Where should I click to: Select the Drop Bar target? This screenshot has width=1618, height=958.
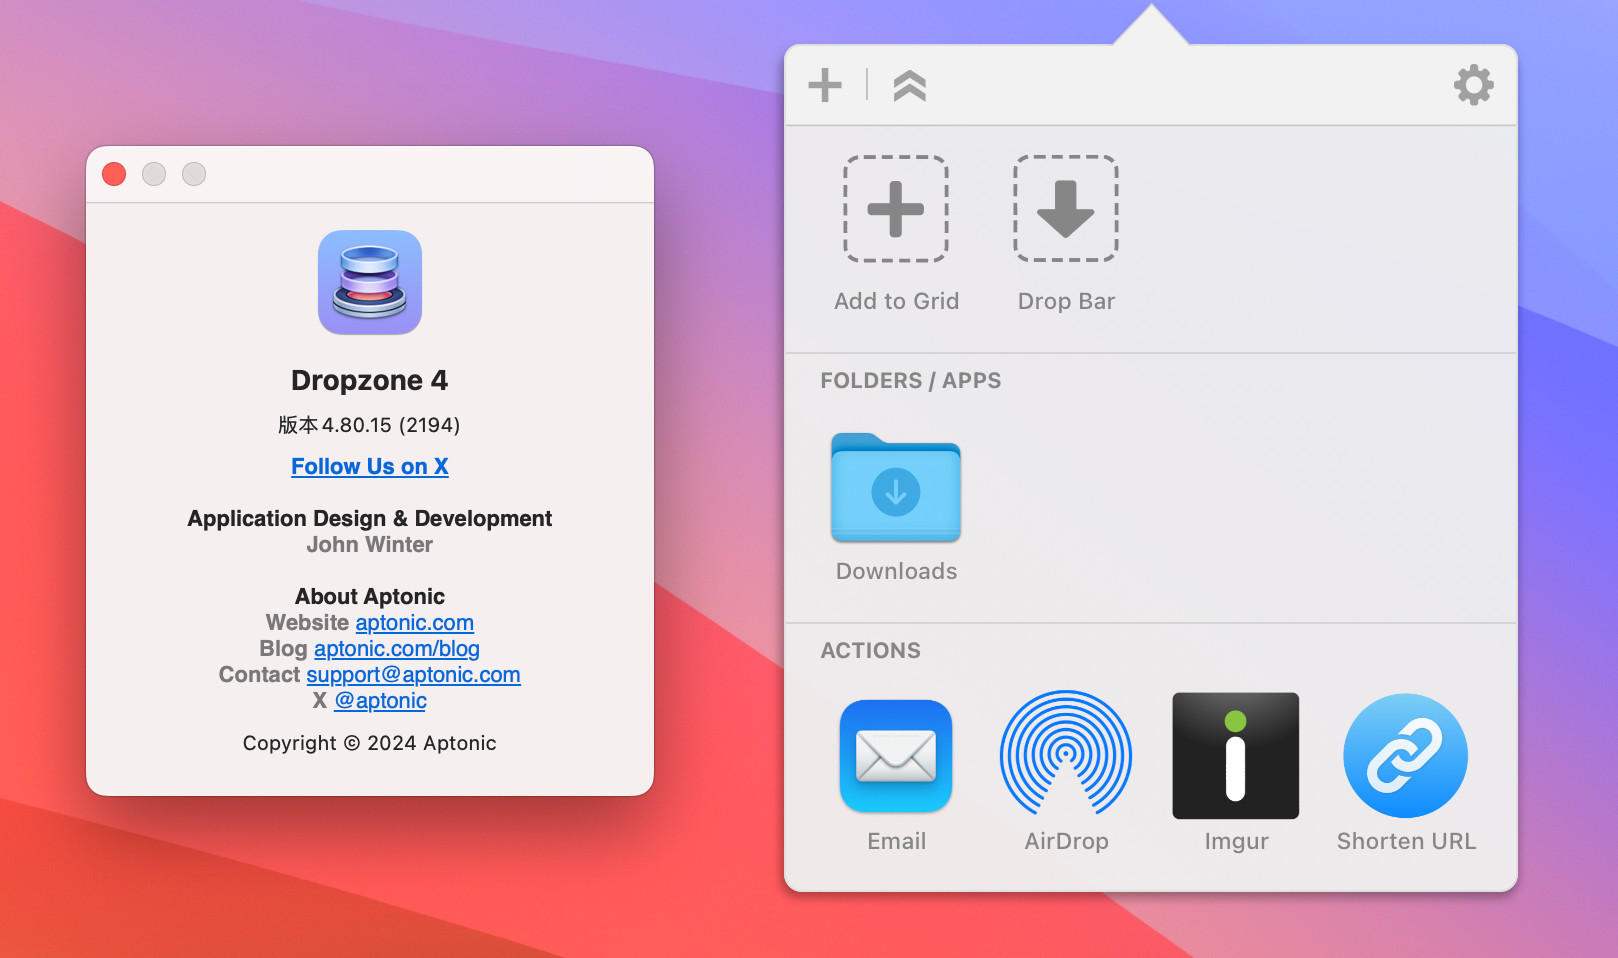pos(1065,209)
